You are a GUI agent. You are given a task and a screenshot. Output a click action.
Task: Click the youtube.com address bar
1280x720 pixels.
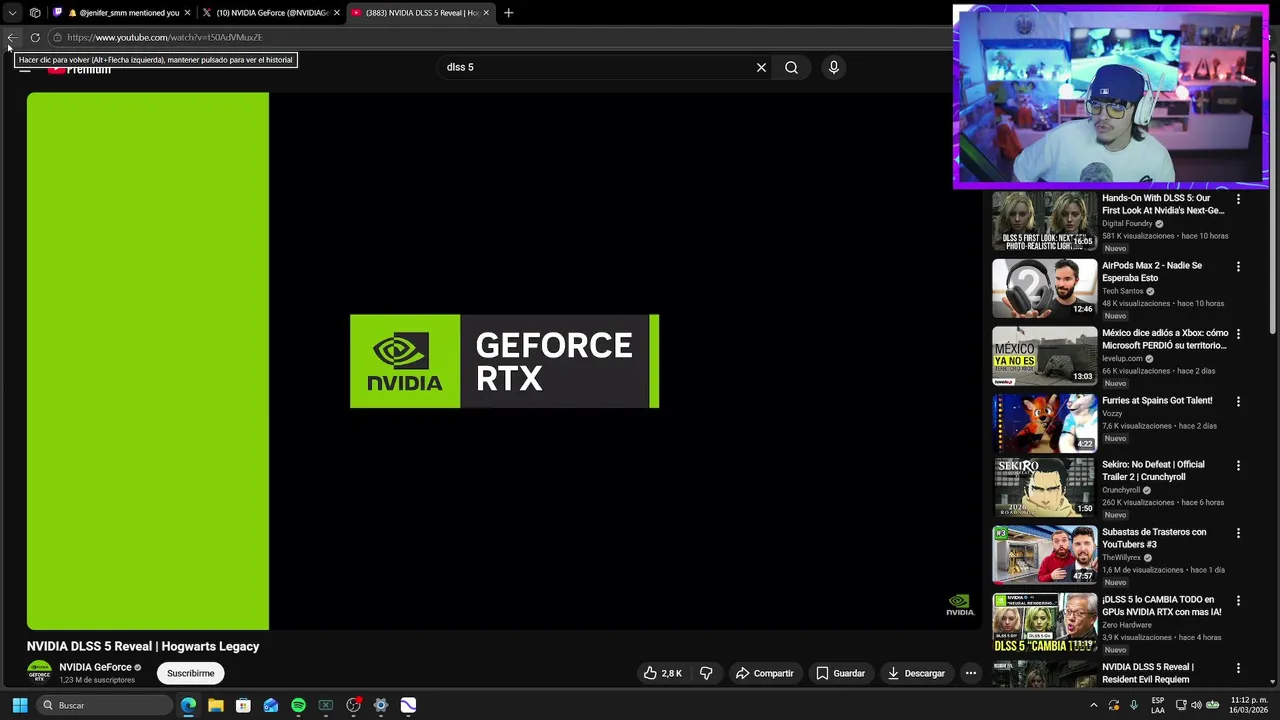(x=500, y=37)
